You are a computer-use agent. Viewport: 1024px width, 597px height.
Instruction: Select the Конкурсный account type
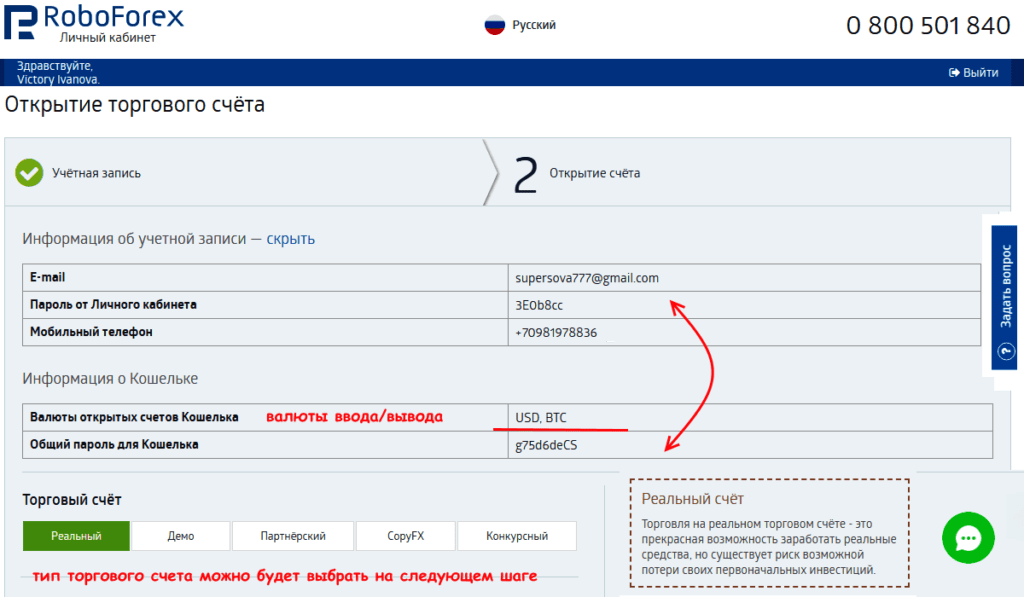[517, 535]
